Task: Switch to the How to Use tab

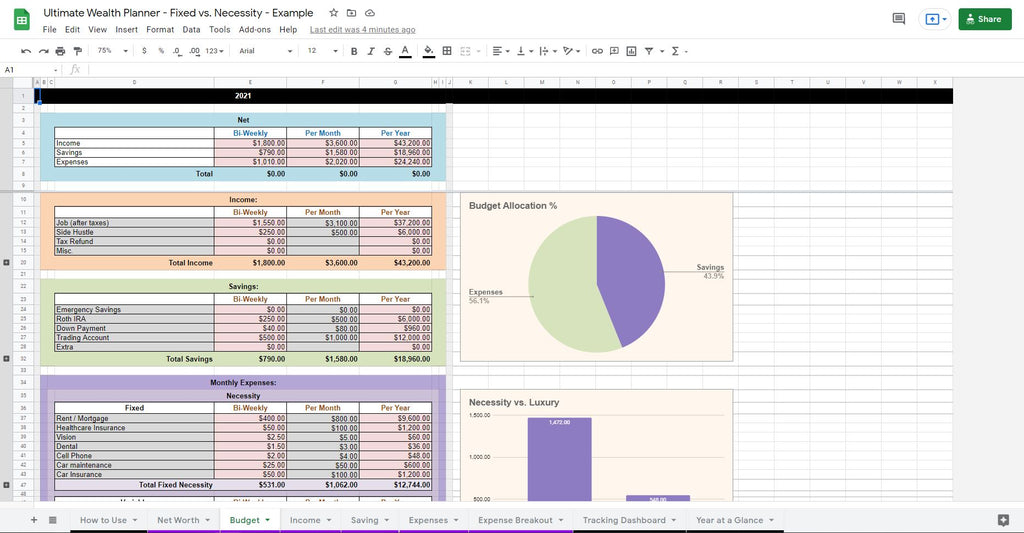Action: point(103,520)
